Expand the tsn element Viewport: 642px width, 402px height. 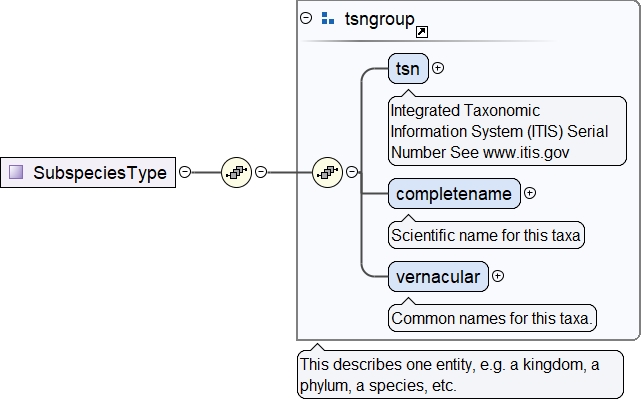(438, 68)
